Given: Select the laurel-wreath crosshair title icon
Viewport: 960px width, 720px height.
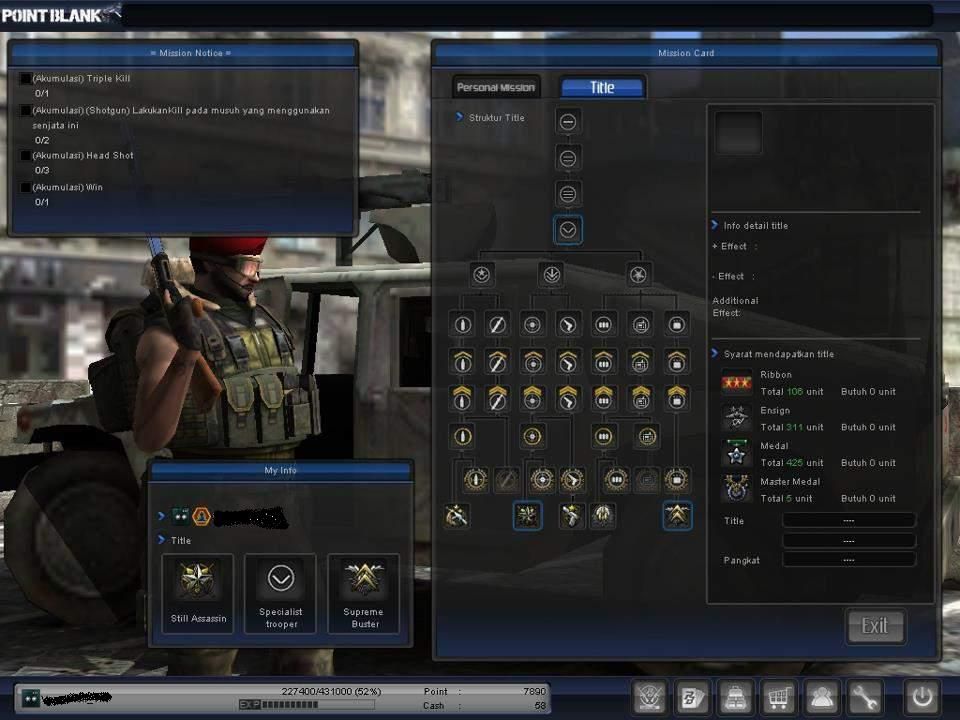Looking at the screenshot, I should click(542, 480).
